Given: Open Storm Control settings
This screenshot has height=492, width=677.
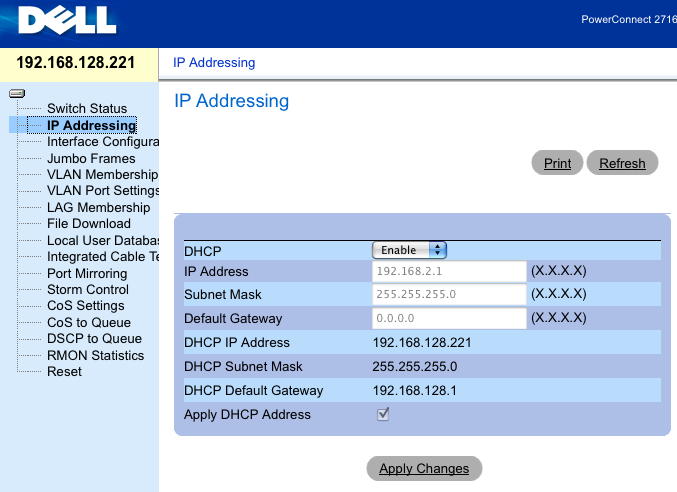Looking at the screenshot, I should click(x=88, y=290).
